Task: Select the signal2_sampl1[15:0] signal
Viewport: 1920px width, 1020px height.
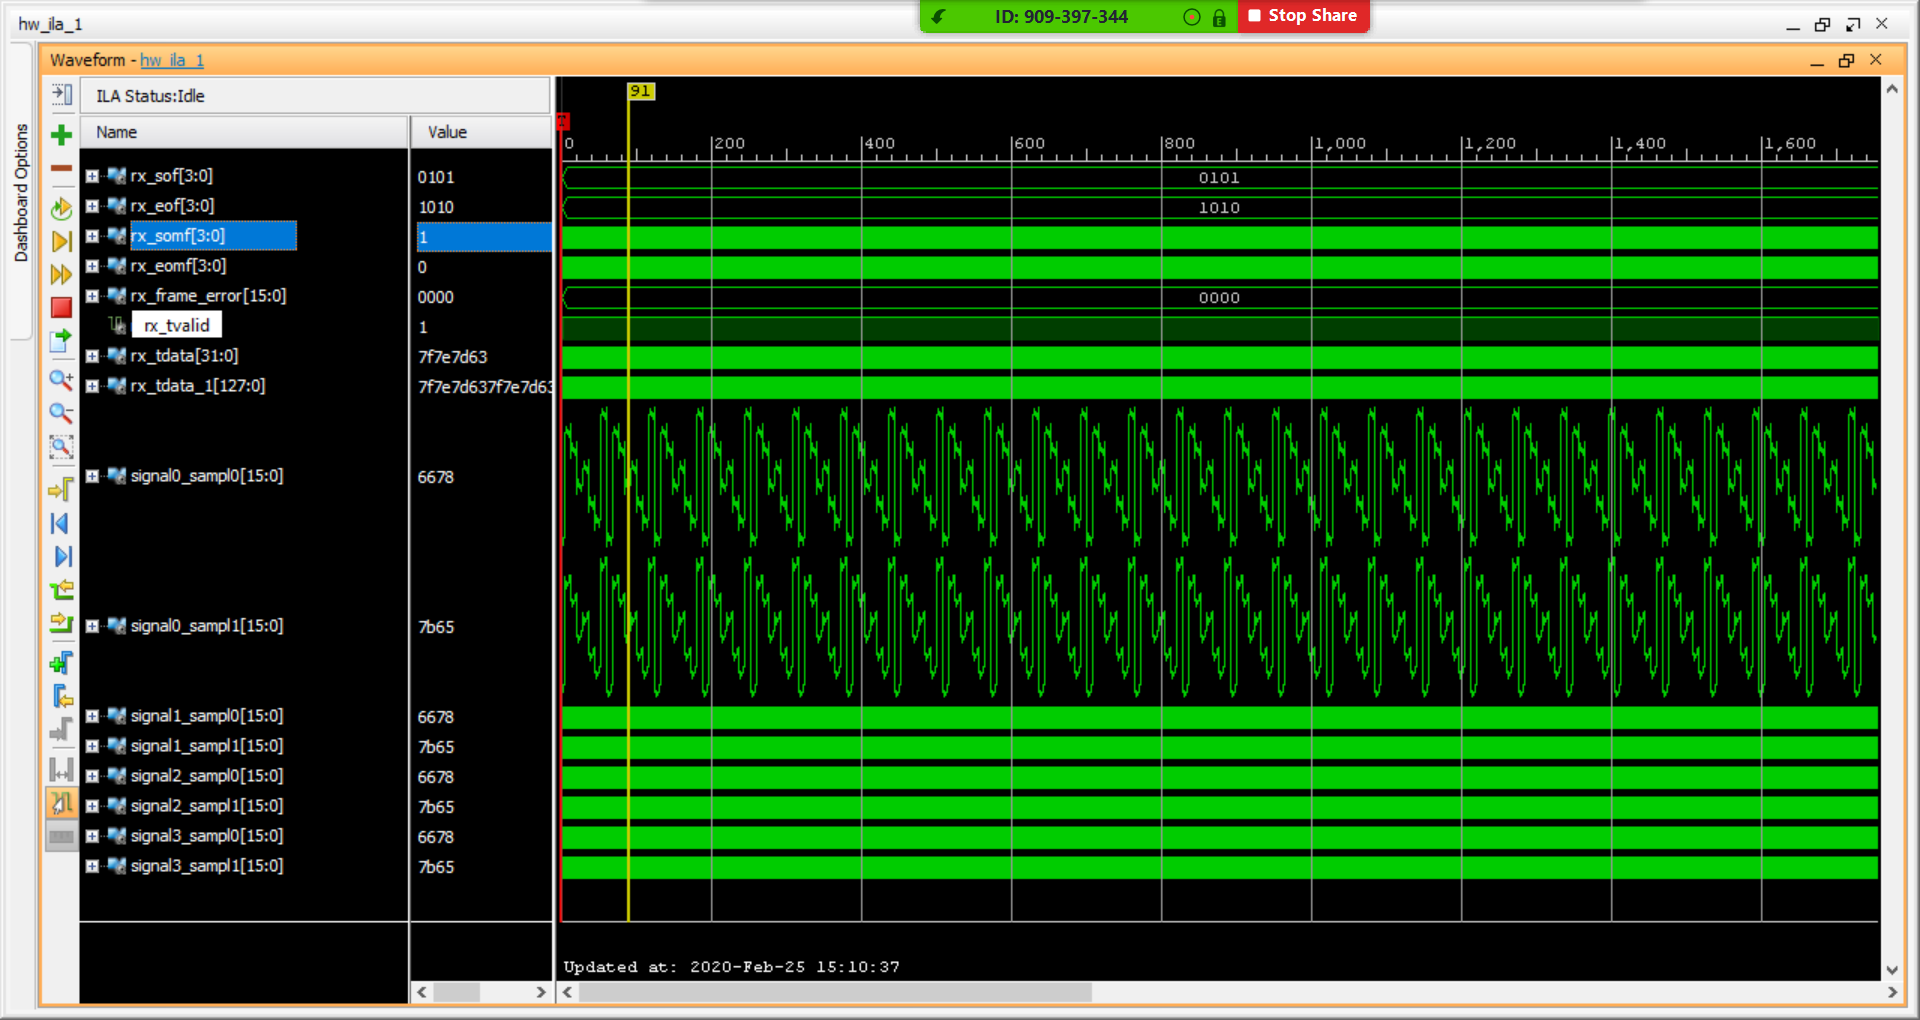Action: [x=207, y=806]
